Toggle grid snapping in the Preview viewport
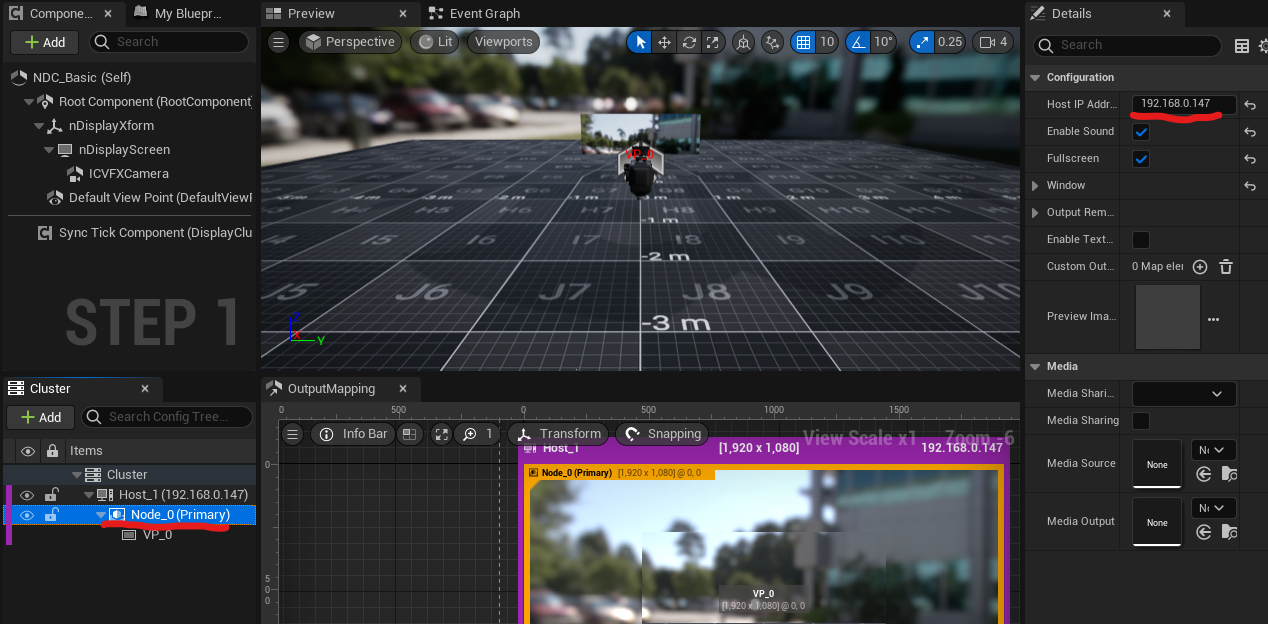This screenshot has height=624, width=1268. (802, 42)
